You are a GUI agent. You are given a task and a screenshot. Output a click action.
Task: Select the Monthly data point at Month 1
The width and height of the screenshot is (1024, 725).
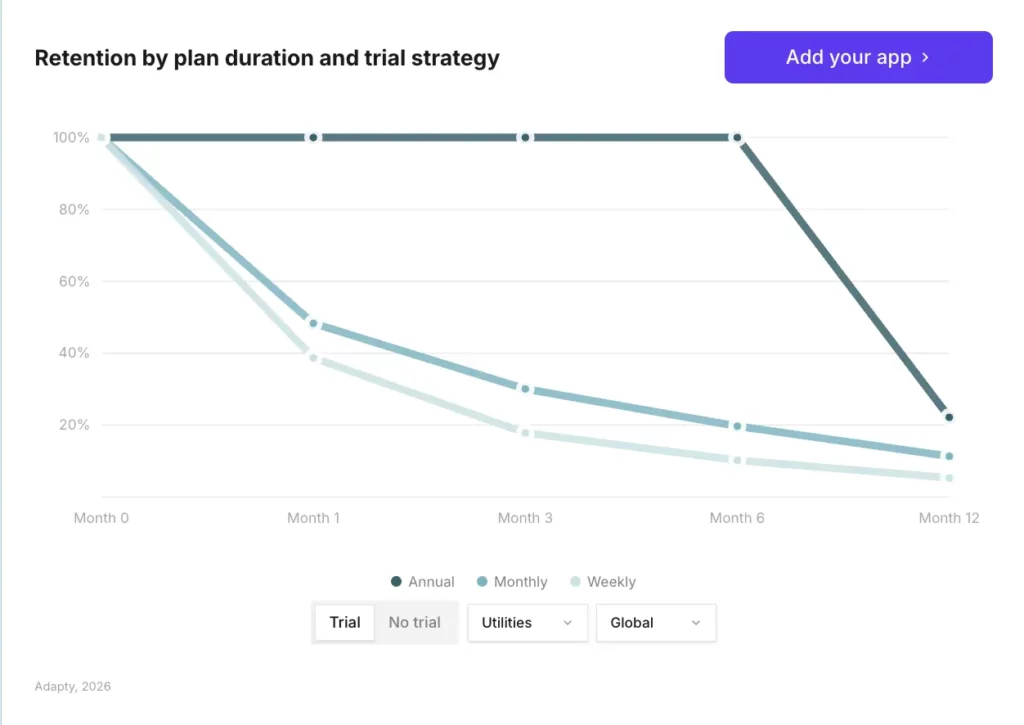(x=313, y=323)
